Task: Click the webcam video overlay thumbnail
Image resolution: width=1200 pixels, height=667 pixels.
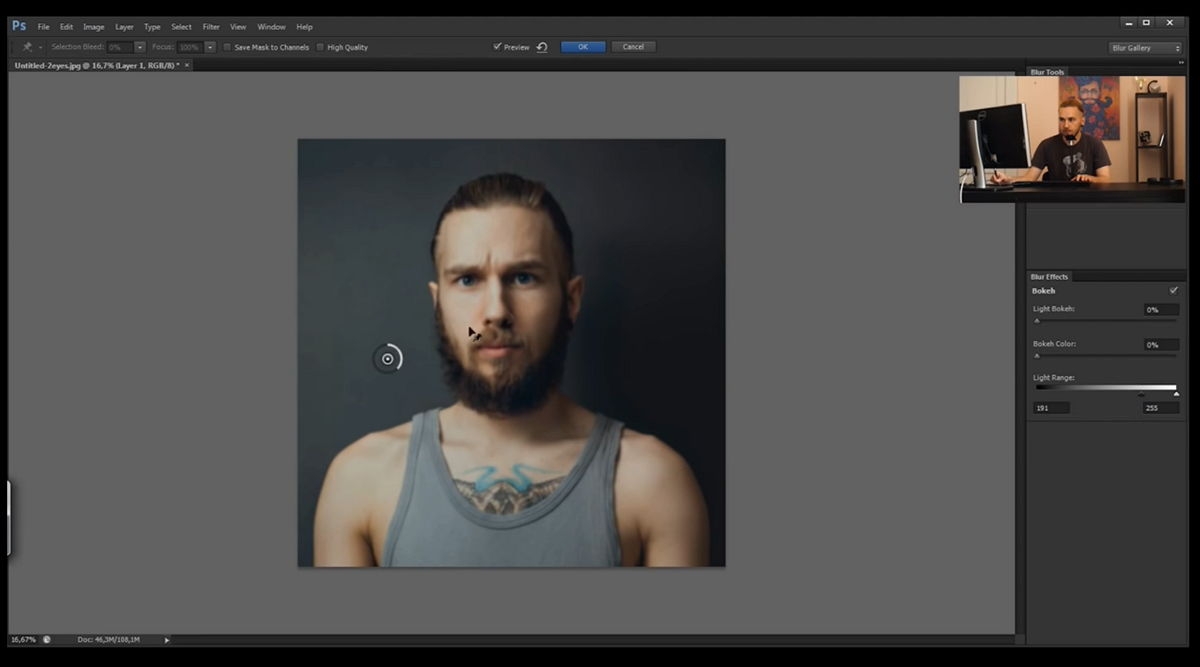Action: (1072, 139)
